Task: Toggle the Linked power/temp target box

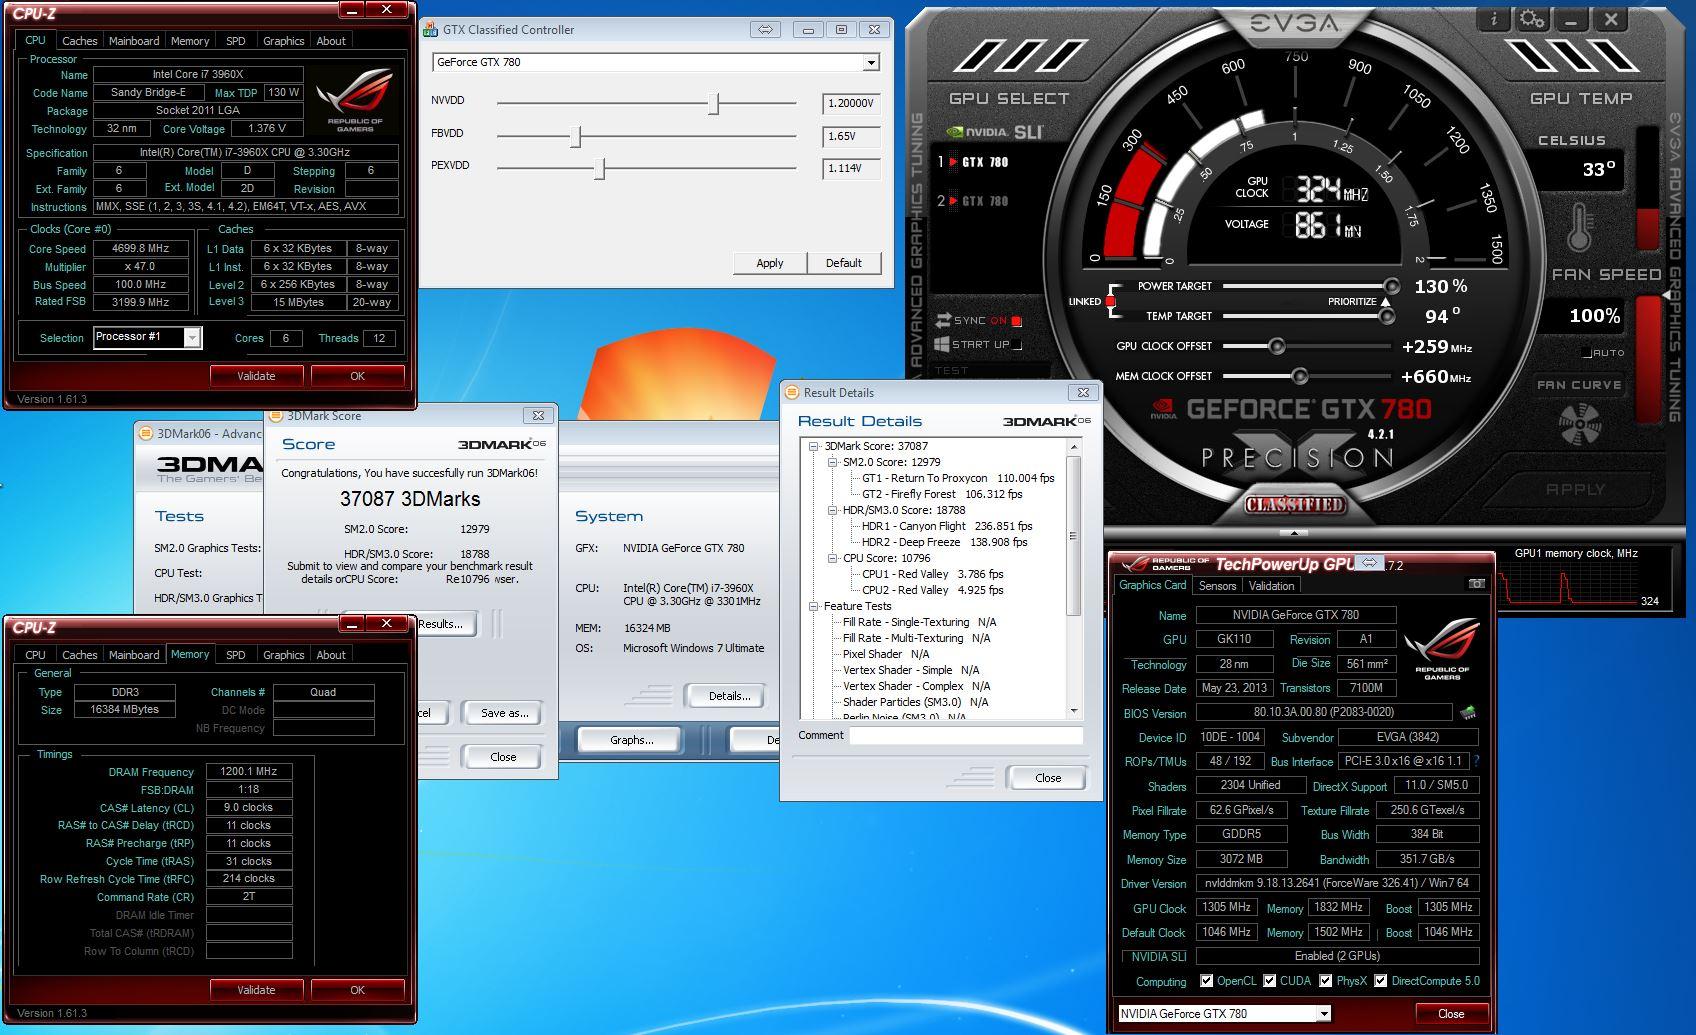Action: [x=1110, y=301]
